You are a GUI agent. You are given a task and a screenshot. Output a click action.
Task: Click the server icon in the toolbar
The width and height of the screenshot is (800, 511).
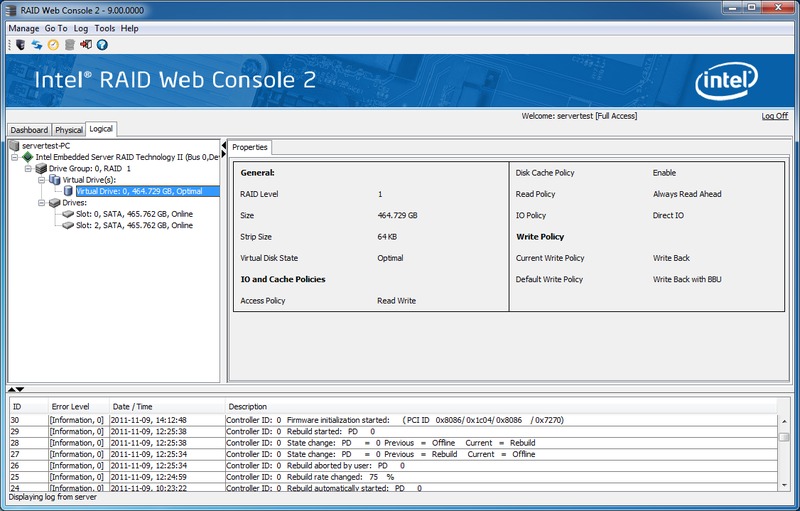(20, 44)
